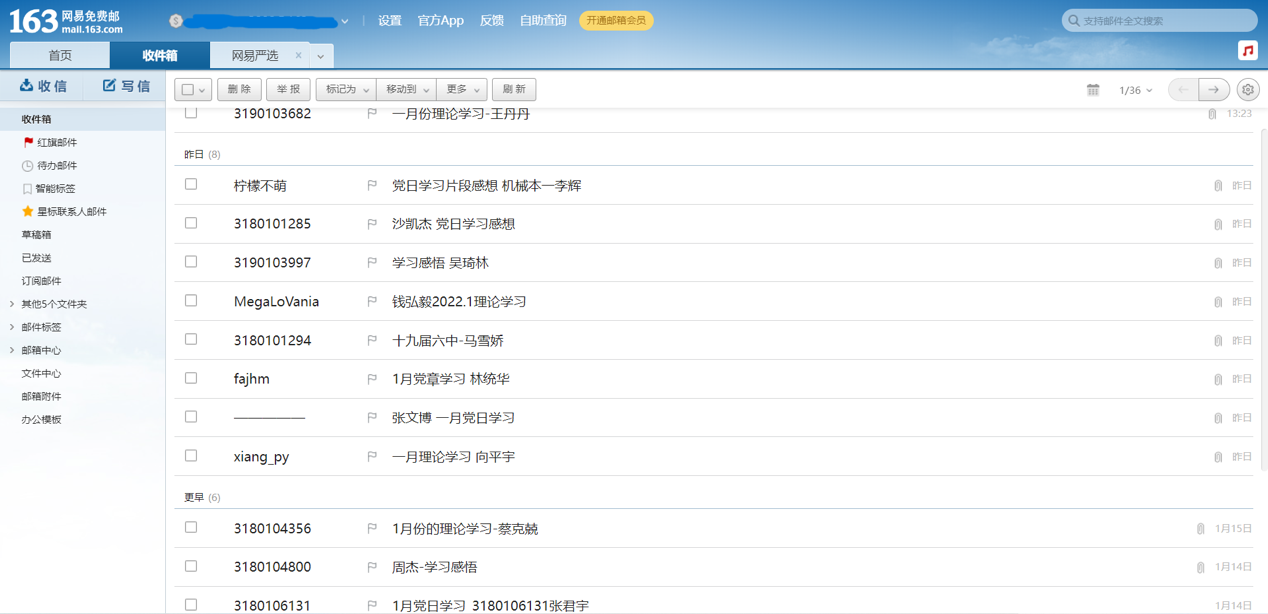Click the 开通邮箱会员 button

point(616,20)
